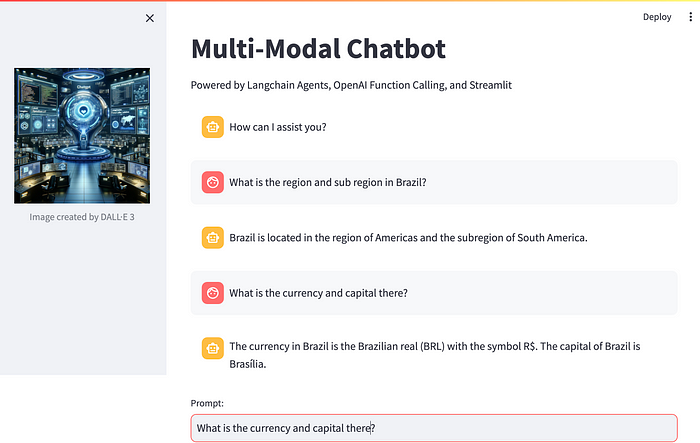
Task: Select the 'currency and capital there?' chat message
Action: [318, 293]
